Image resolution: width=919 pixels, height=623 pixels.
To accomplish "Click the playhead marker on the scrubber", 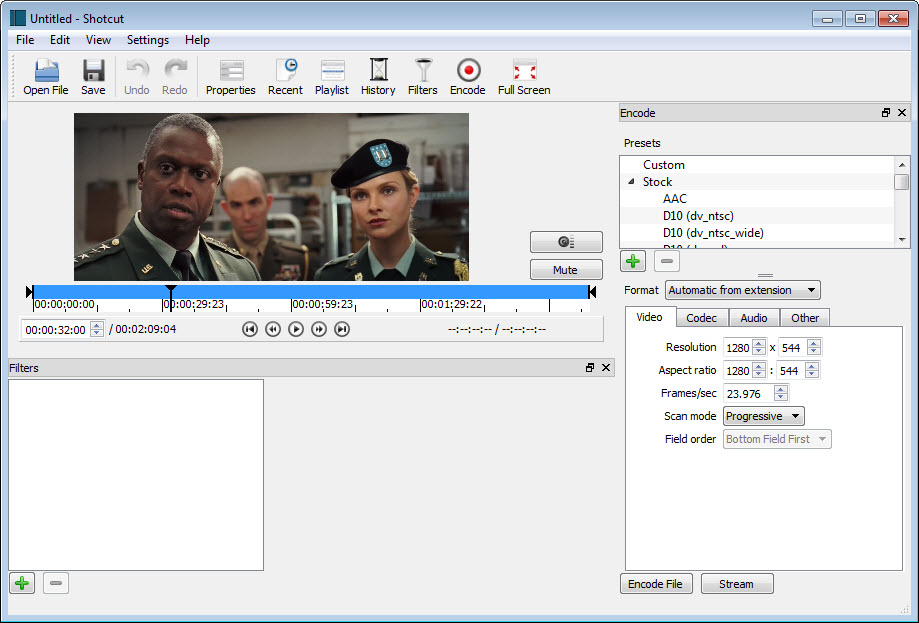I will pos(171,291).
